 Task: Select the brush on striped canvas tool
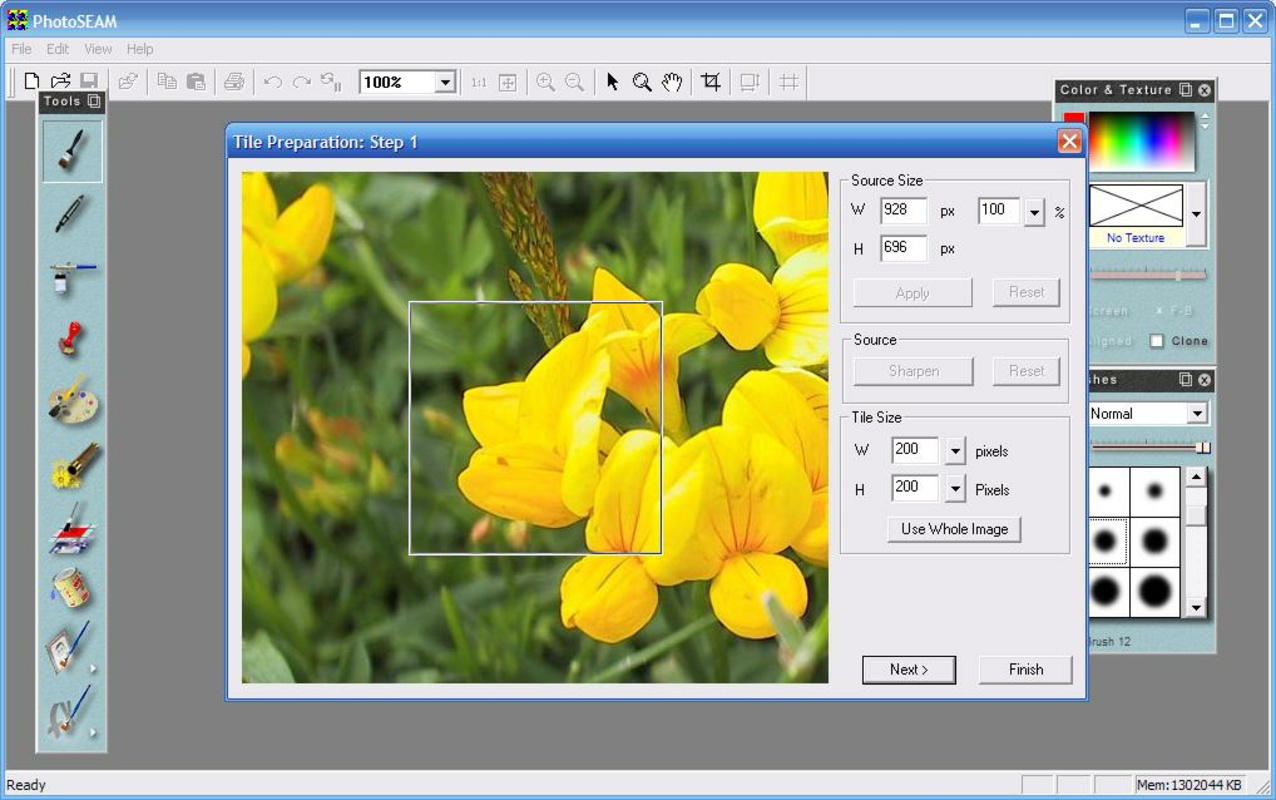[x=72, y=529]
